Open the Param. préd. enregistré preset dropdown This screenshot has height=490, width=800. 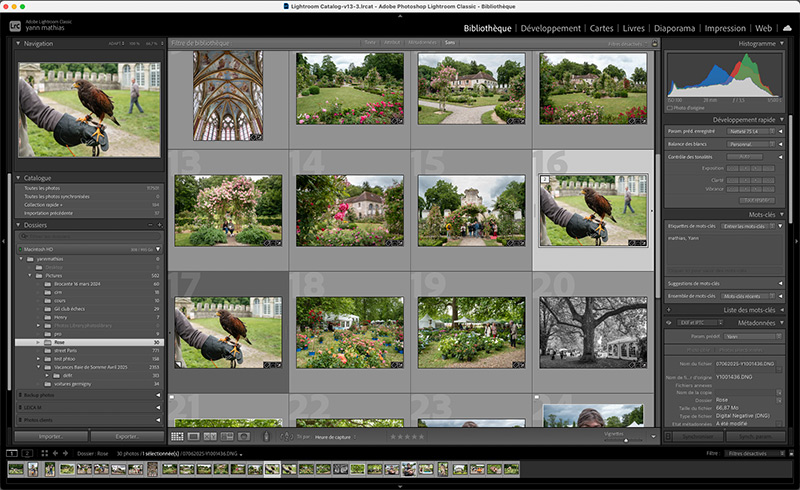pos(751,131)
